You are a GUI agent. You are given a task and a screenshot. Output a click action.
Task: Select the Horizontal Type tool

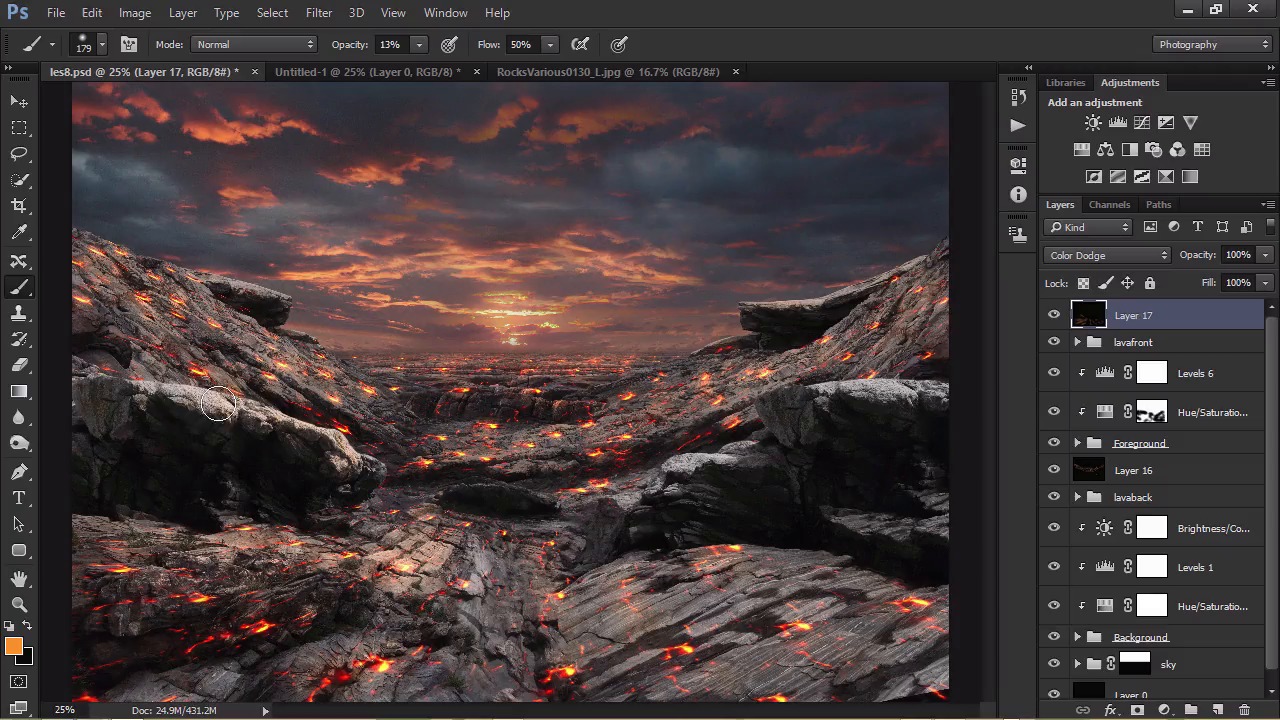(x=19, y=498)
